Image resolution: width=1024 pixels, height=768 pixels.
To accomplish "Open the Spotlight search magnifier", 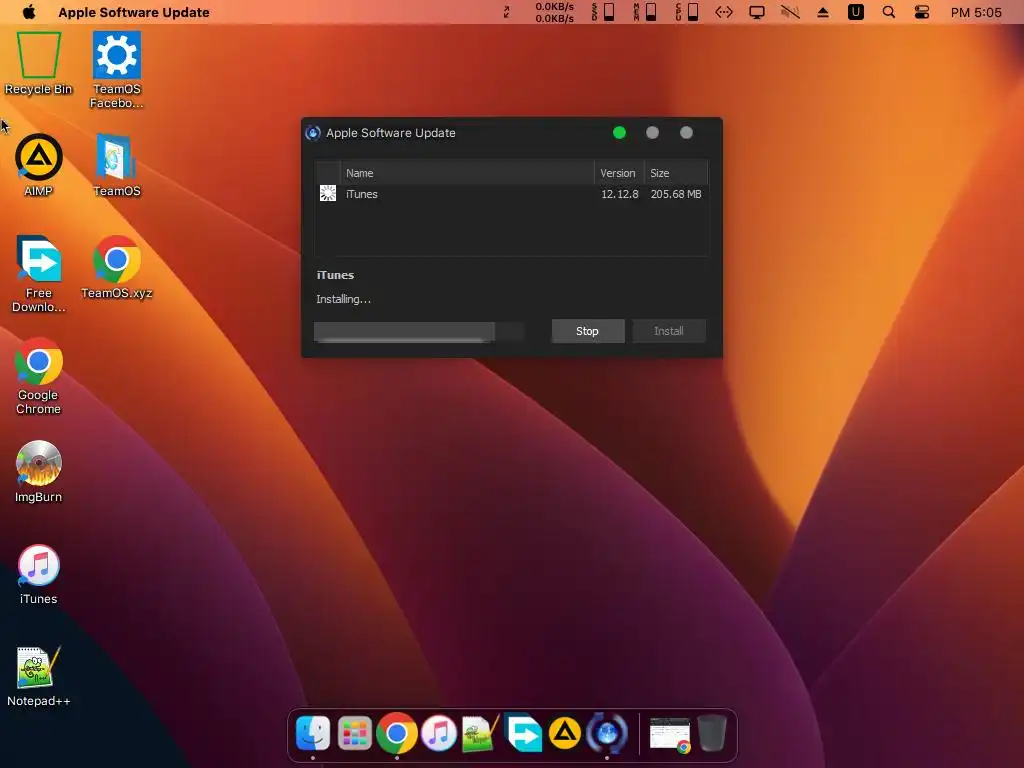I will (x=888, y=12).
